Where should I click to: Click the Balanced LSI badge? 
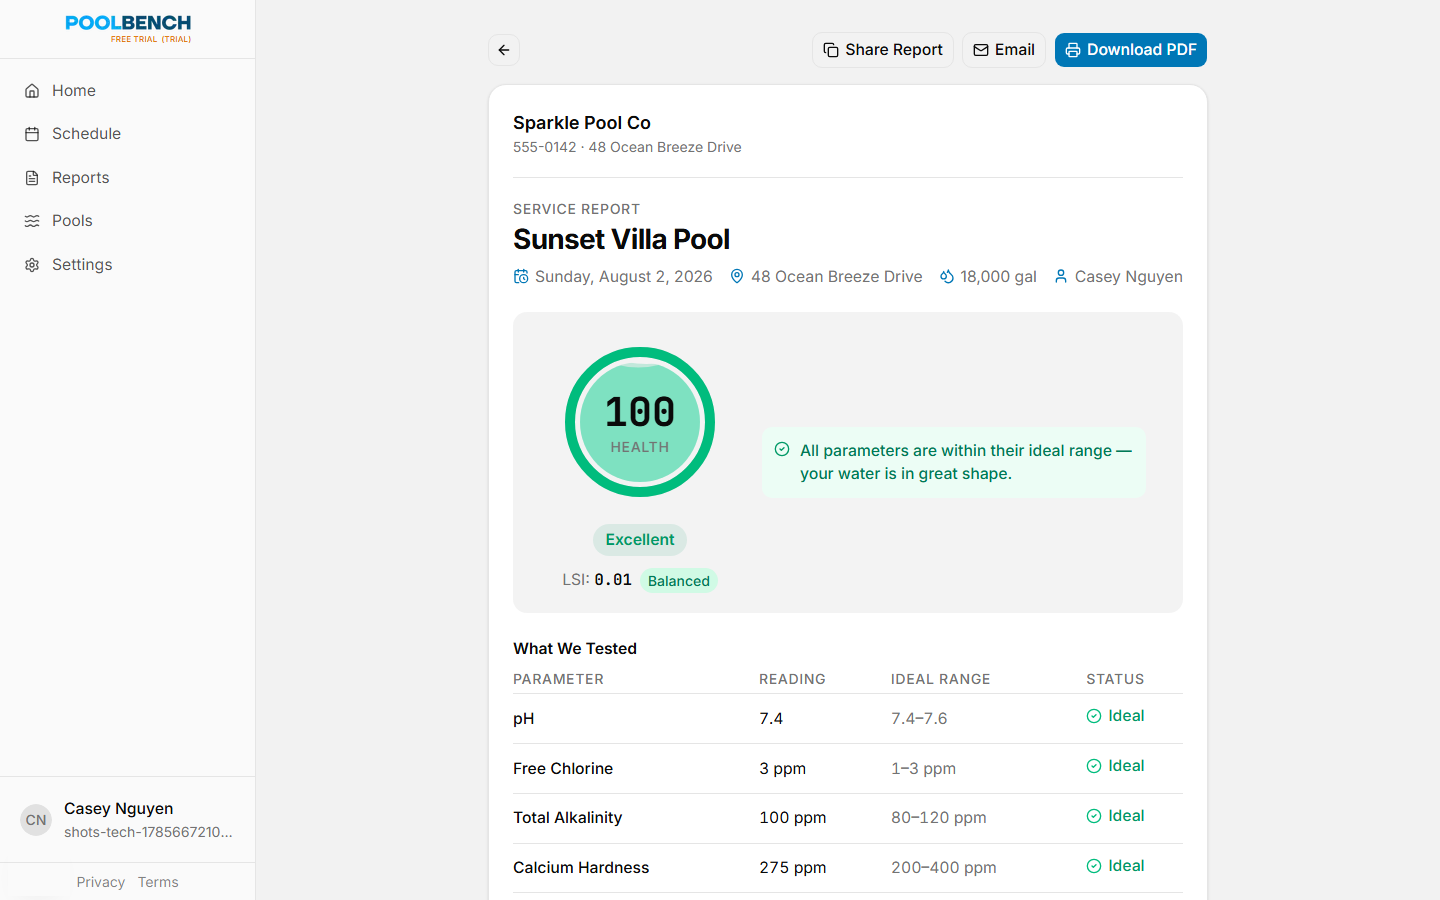(x=679, y=581)
